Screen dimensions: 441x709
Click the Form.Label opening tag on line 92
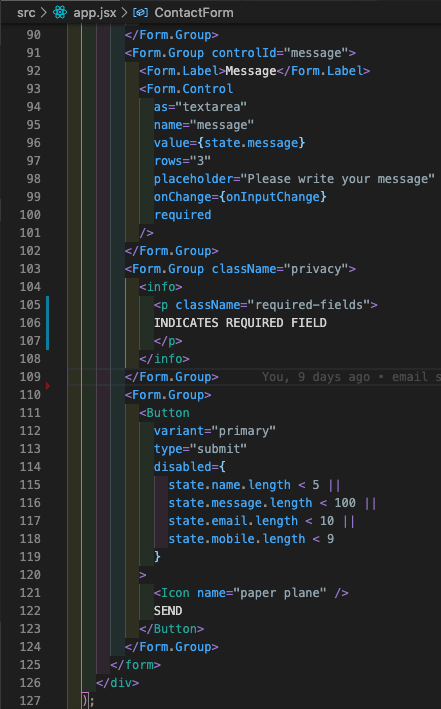(x=182, y=71)
